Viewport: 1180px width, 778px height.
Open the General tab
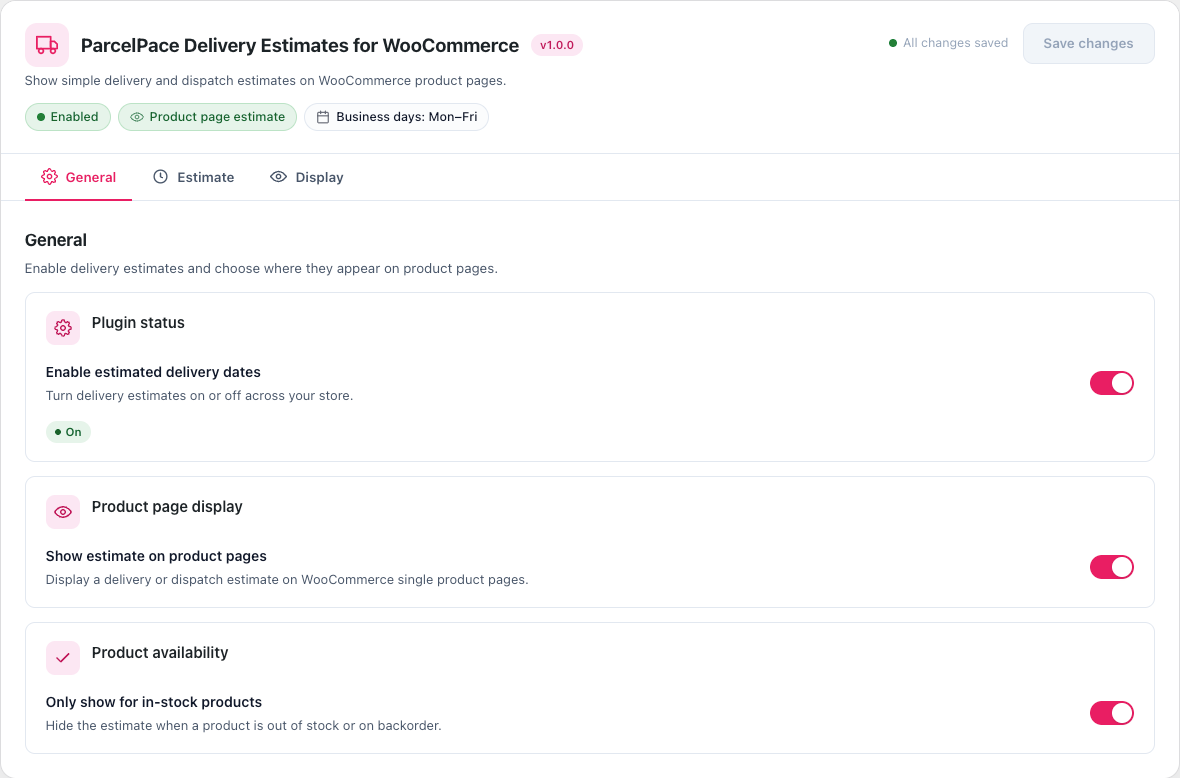coord(78,177)
